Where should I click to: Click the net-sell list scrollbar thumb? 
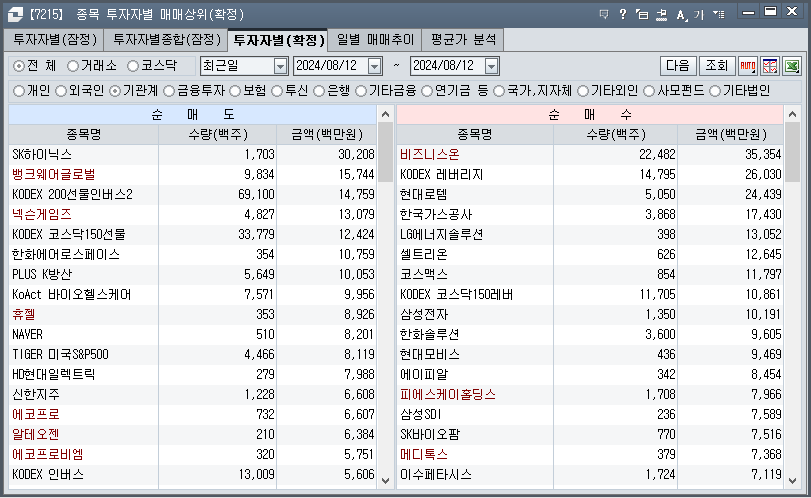pos(385,152)
